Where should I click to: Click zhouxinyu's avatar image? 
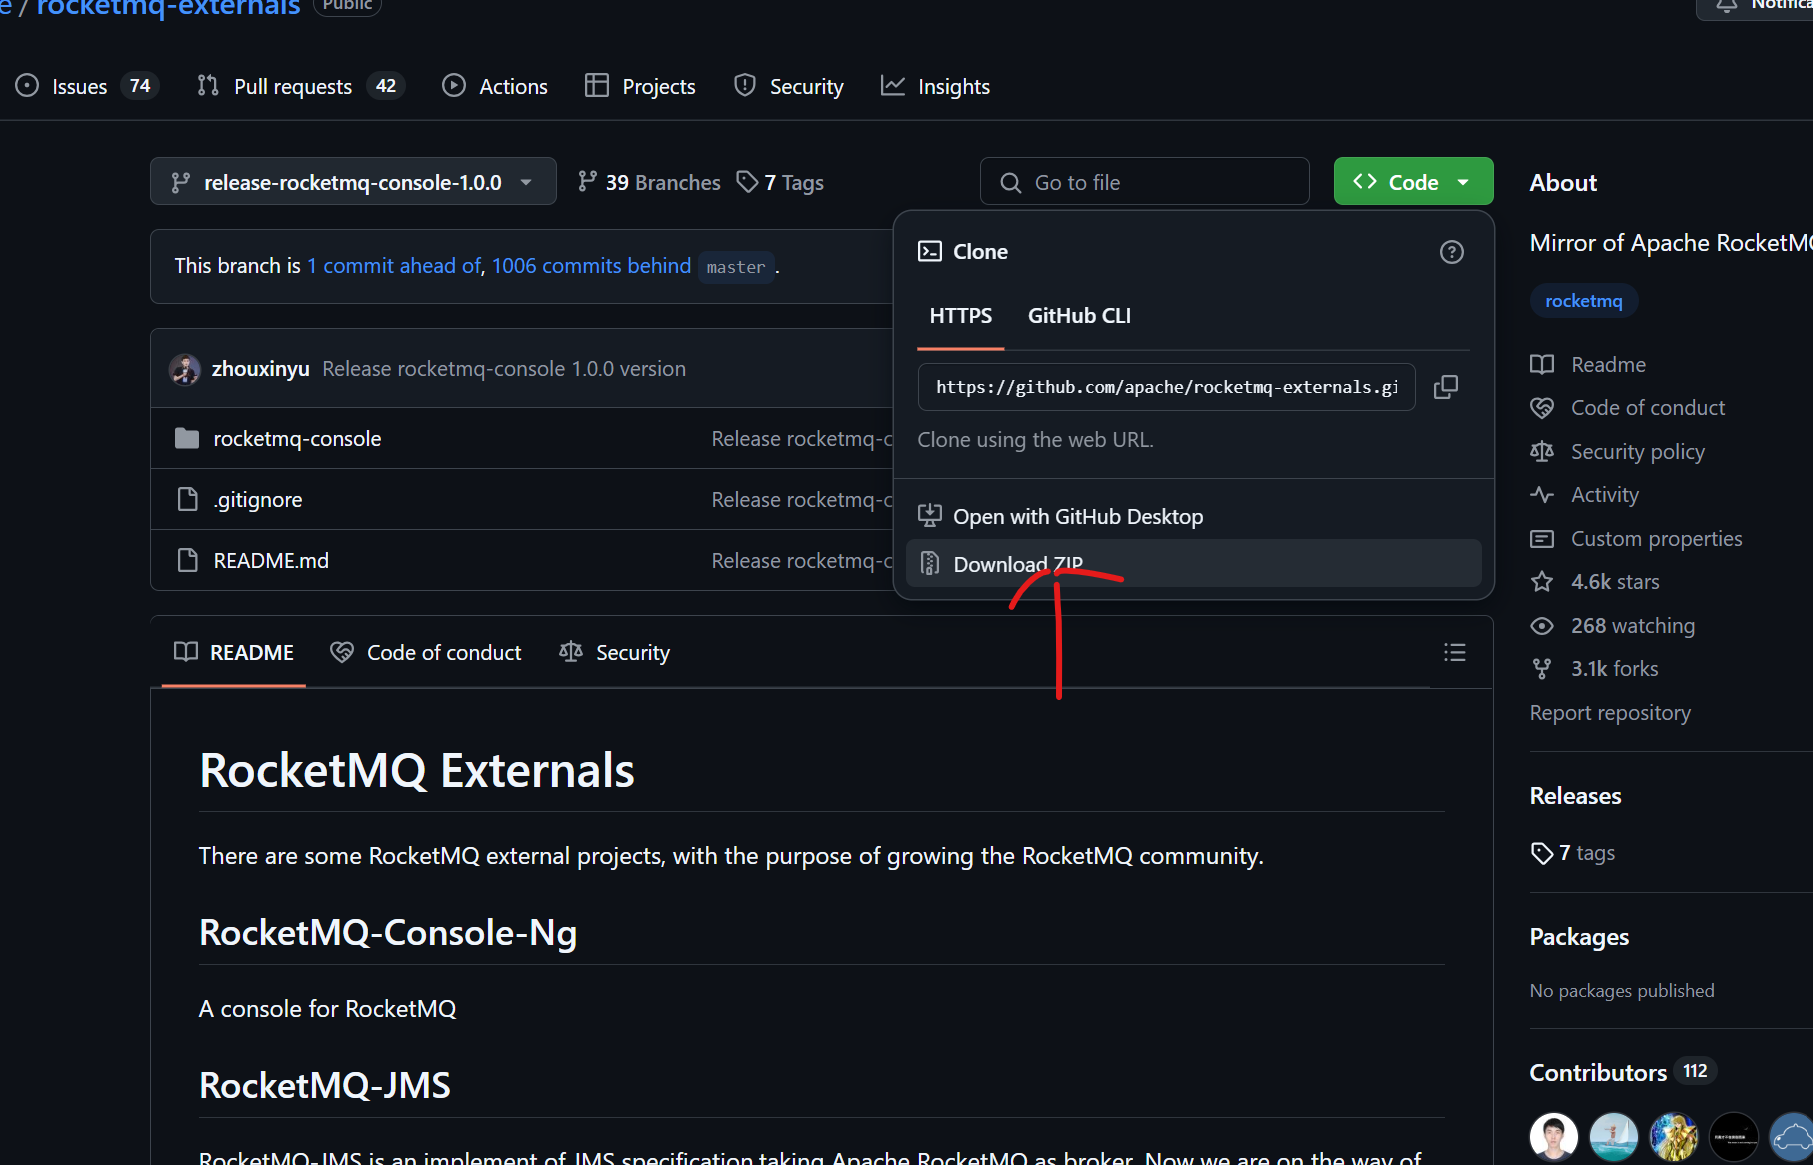click(185, 369)
